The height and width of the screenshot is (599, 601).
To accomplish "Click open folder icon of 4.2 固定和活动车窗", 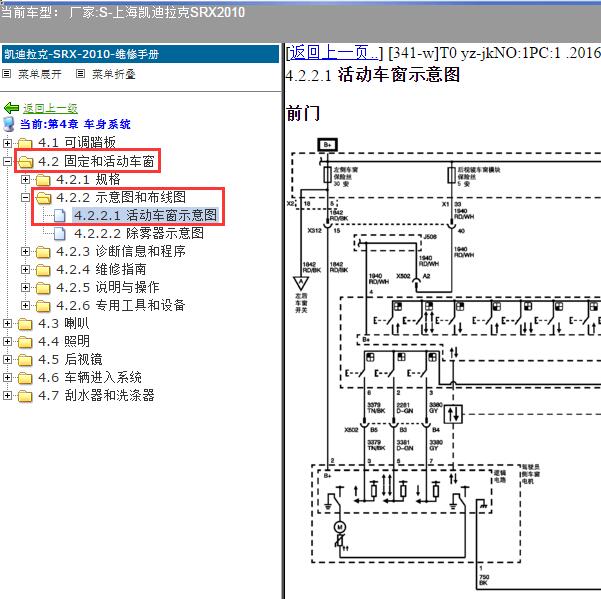I will (26, 162).
